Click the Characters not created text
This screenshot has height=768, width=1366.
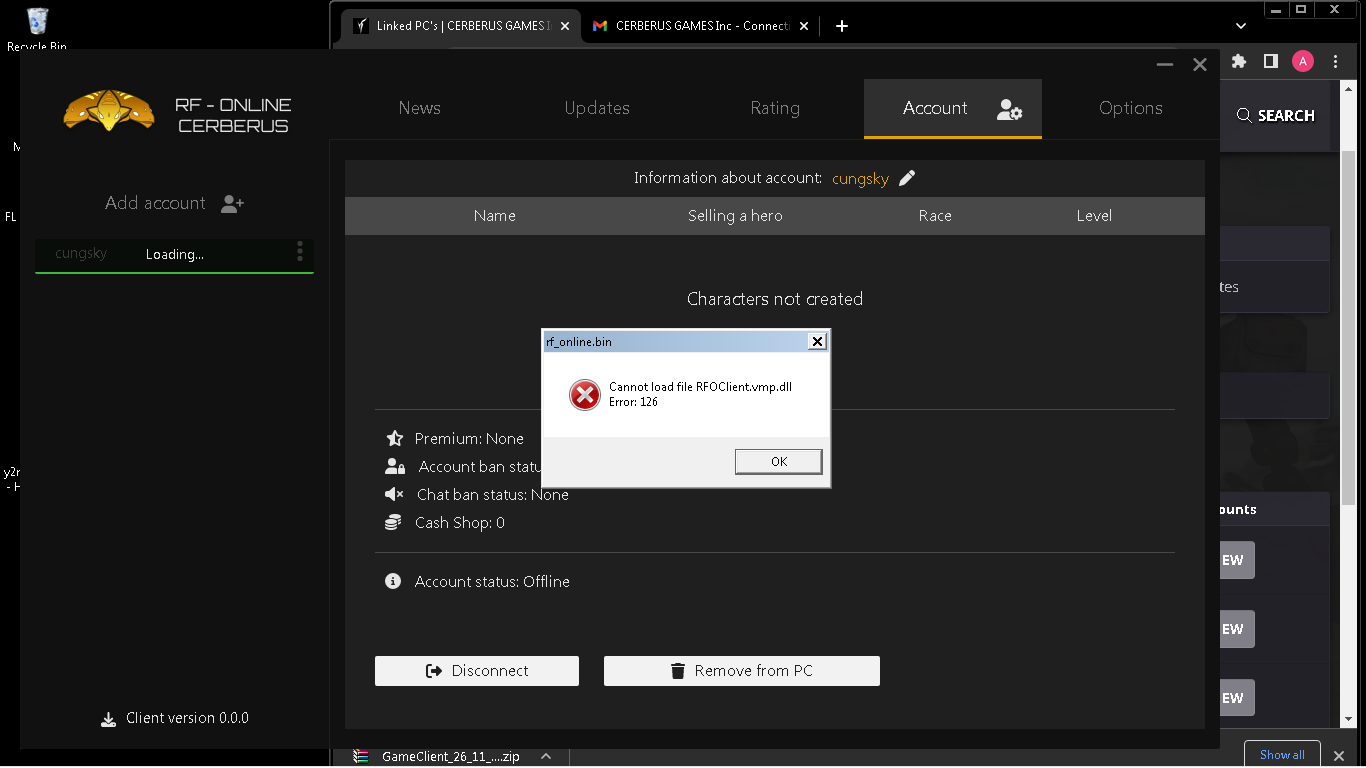tap(775, 299)
